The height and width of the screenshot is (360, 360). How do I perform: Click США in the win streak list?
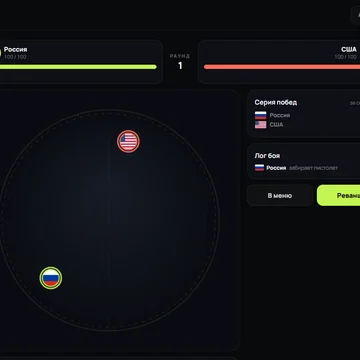276,125
